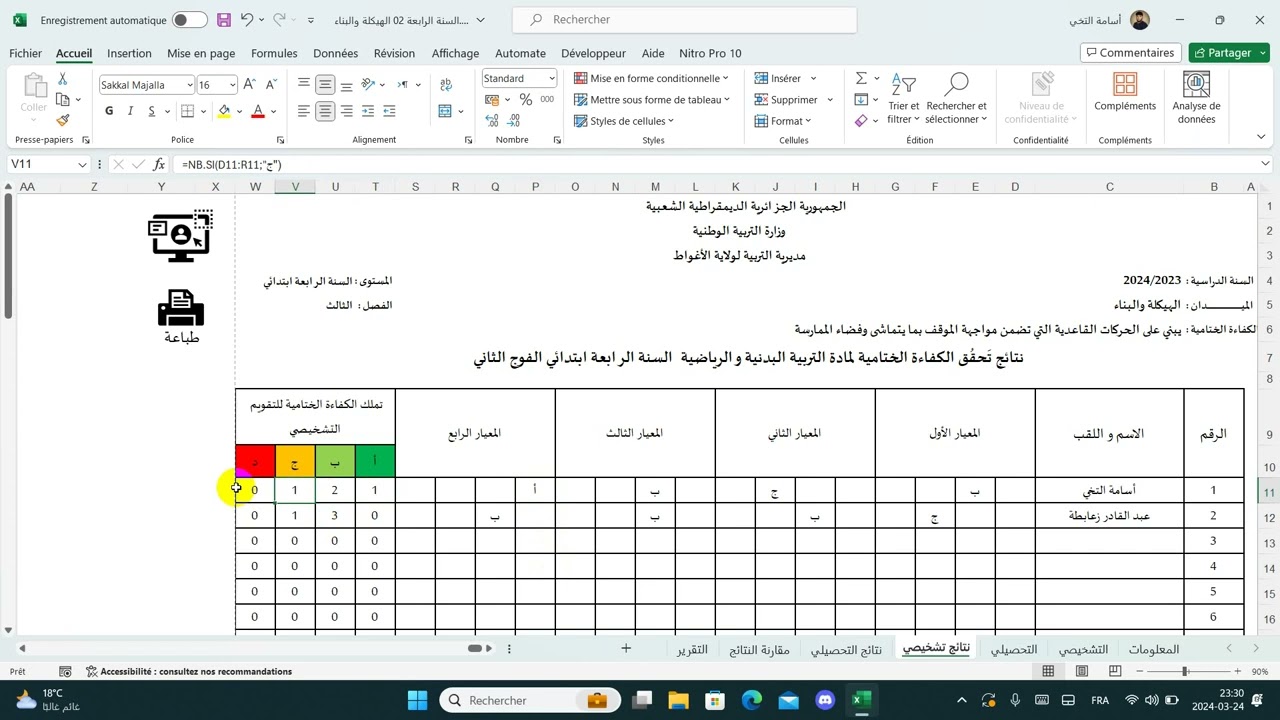Click the insert function fx icon
The height and width of the screenshot is (720, 1280).
point(159,164)
